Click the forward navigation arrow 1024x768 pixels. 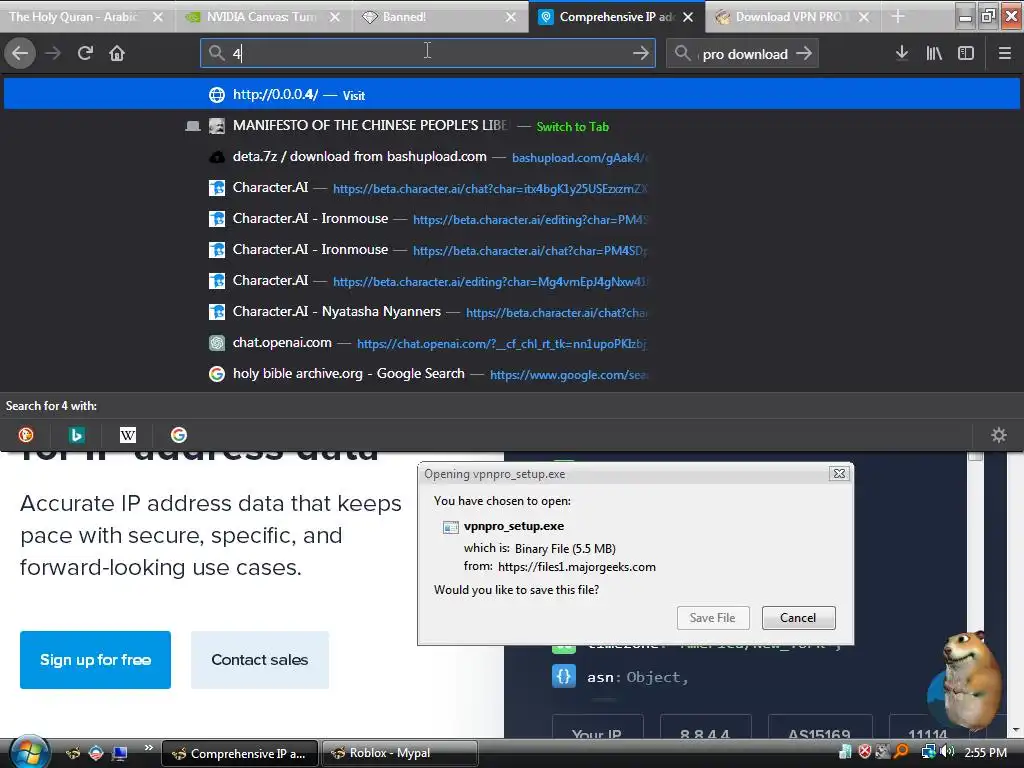click(53, 53)
